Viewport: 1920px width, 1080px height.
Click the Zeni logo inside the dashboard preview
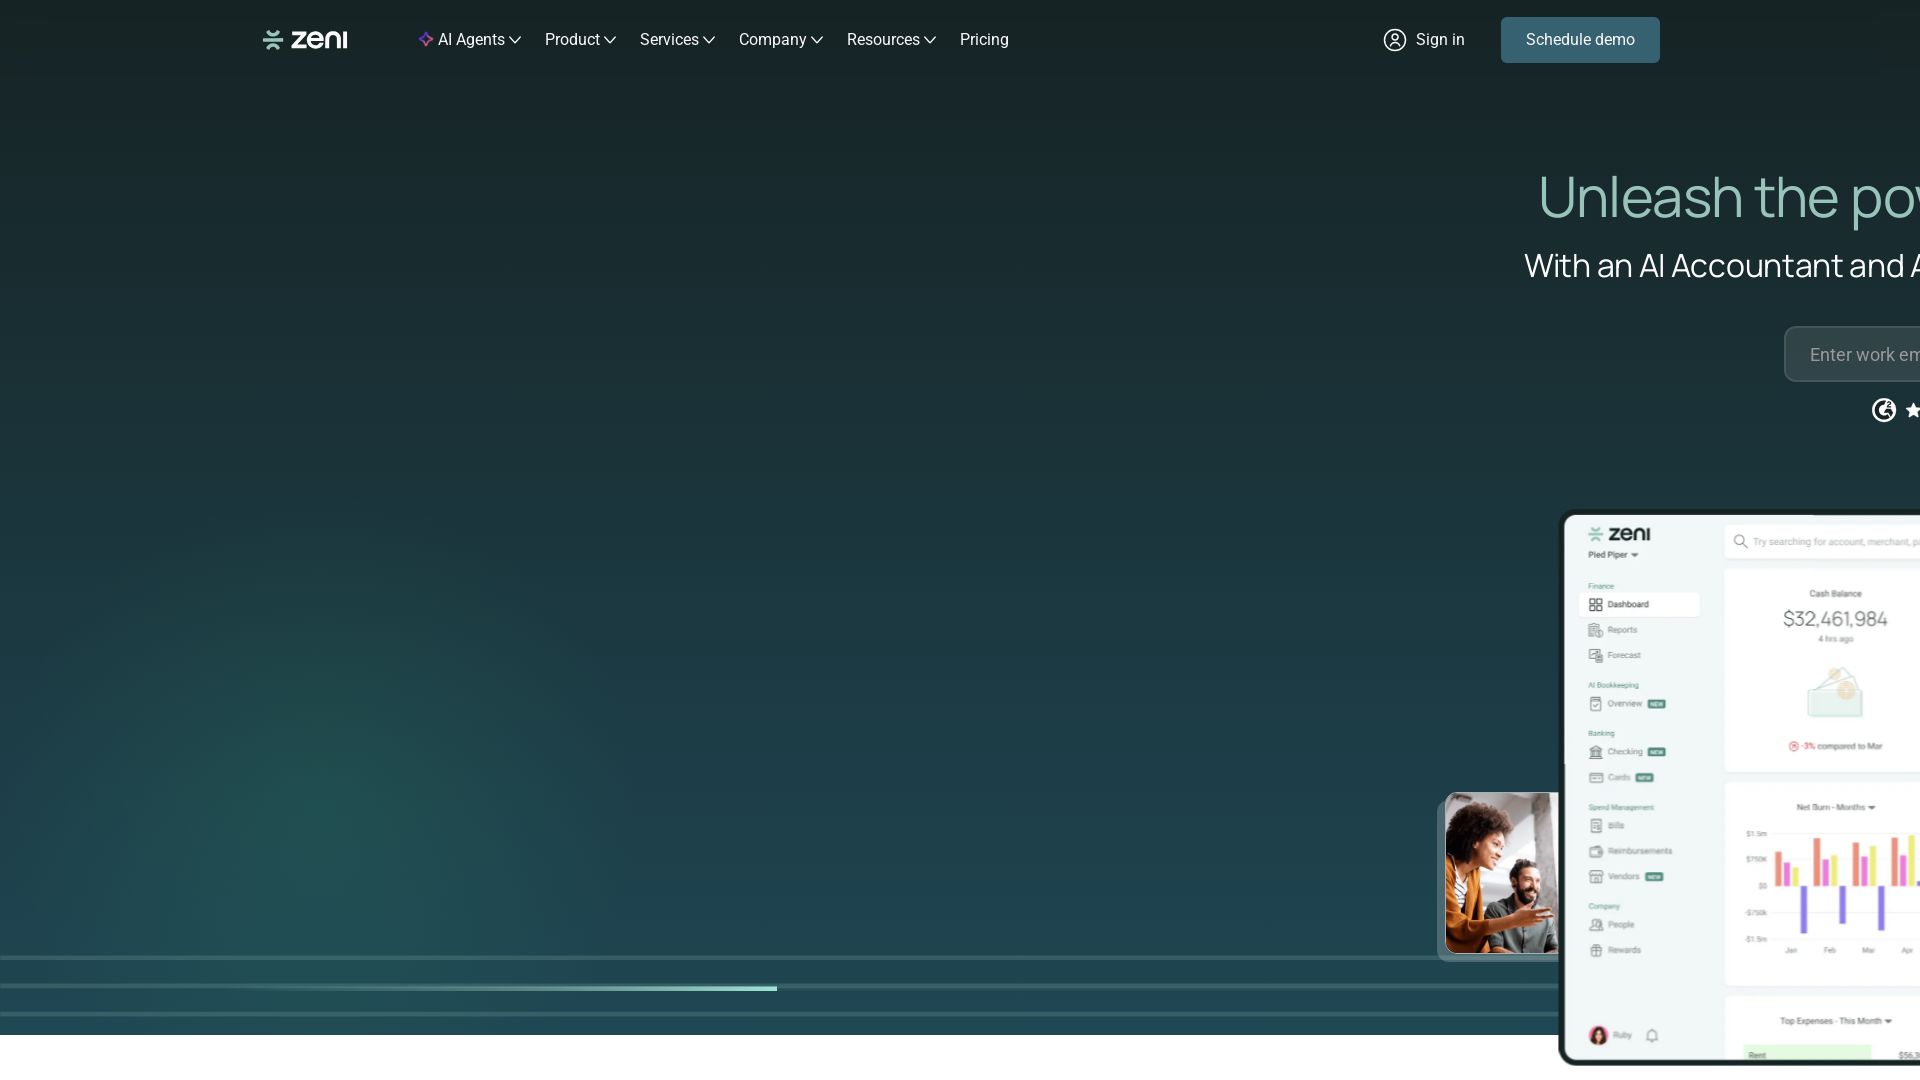tap(1619, 534)
